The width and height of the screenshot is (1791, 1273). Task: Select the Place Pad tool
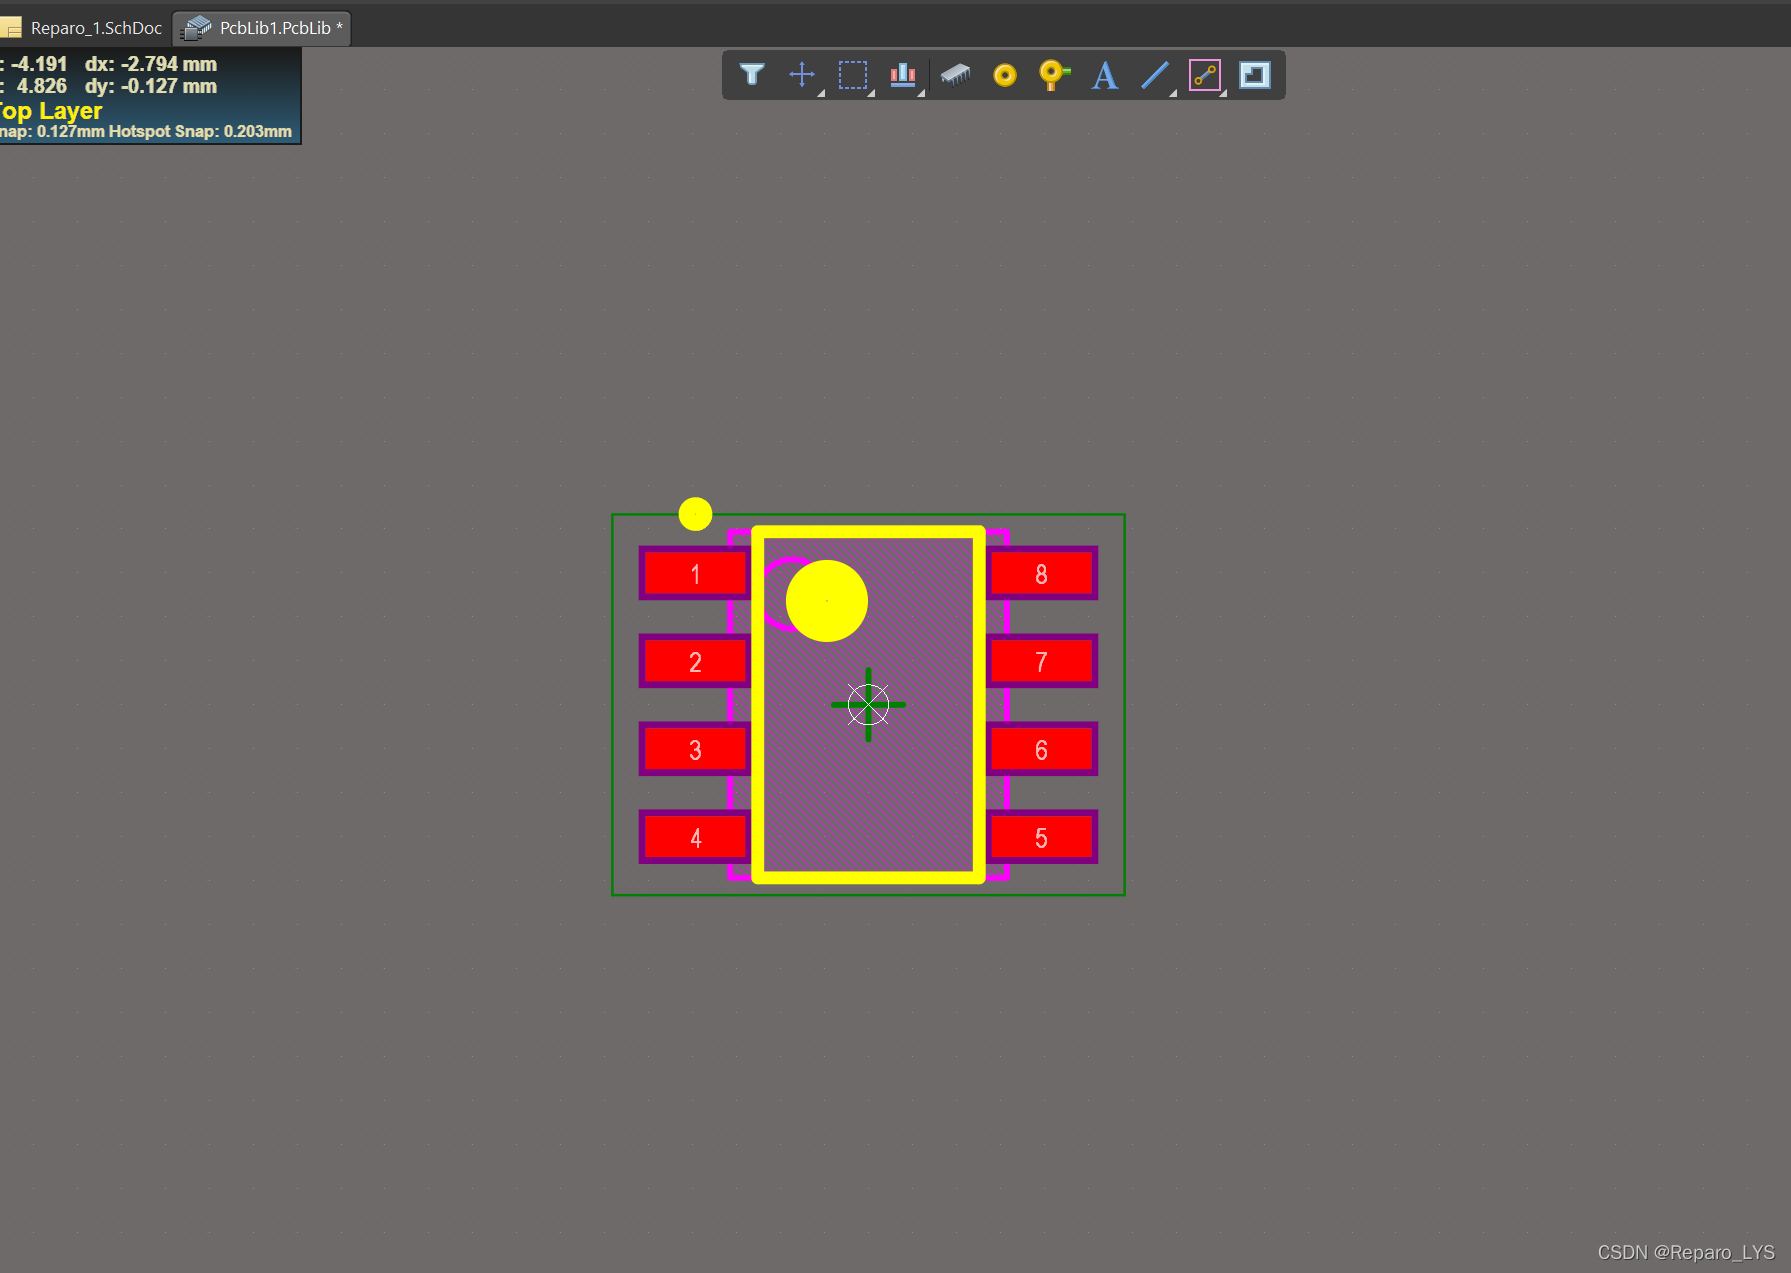click(1005, 75)
